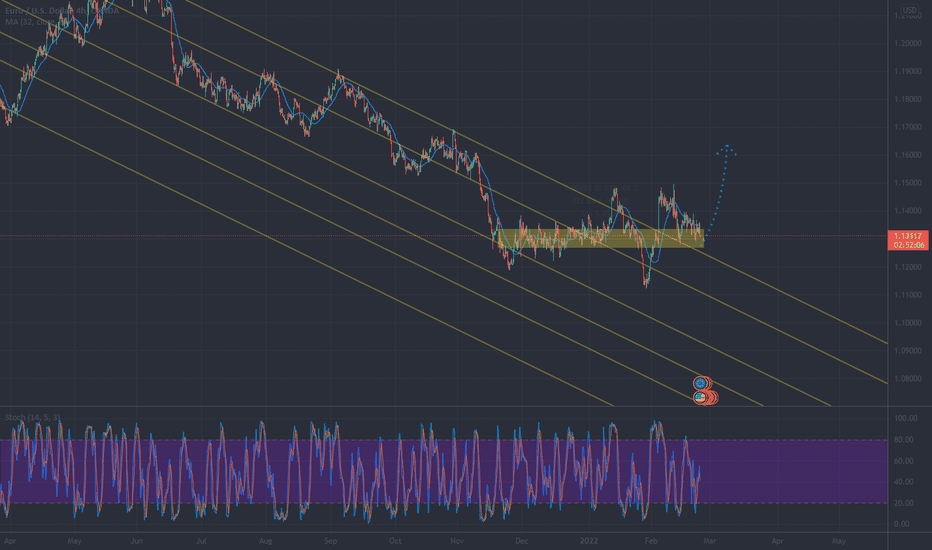This screenshot has width=932, height=550.
Task: Click the 1.14000 price axis label
Action: click(x=908, y=211)
